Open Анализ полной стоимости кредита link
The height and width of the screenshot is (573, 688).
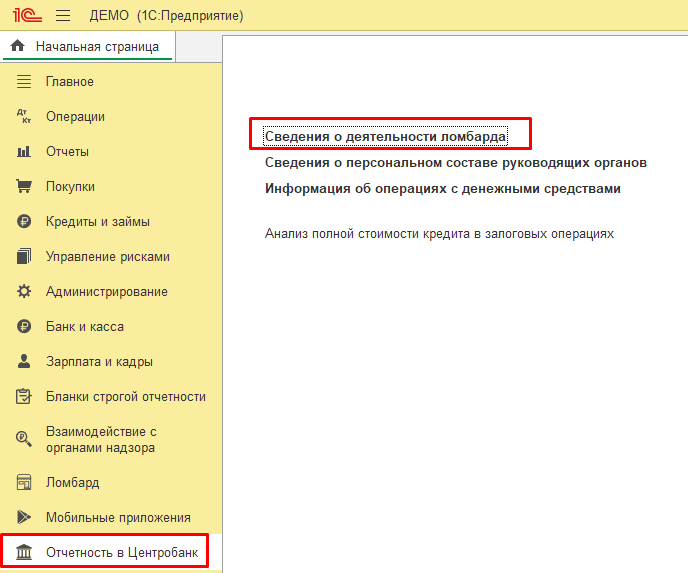pyautogui.click(x=439, y=233)
